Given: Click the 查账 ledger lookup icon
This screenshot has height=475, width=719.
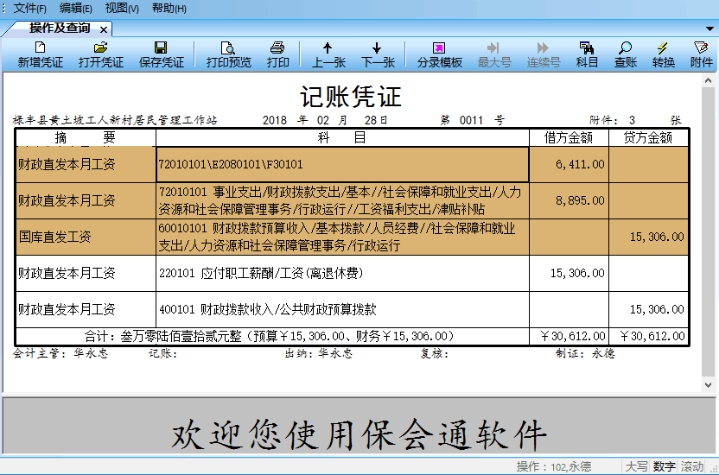Looking at the screenshot, I should click(x=625, y=54).
